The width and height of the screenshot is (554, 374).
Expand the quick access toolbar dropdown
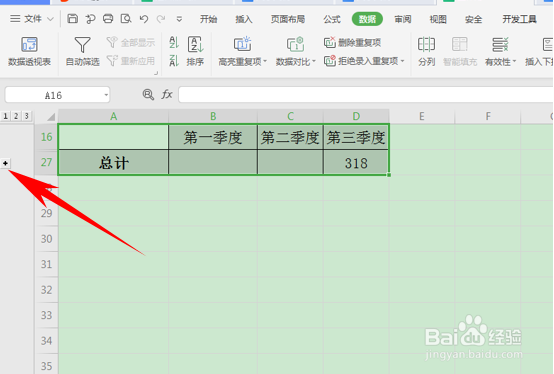click(x=179, y=19)
